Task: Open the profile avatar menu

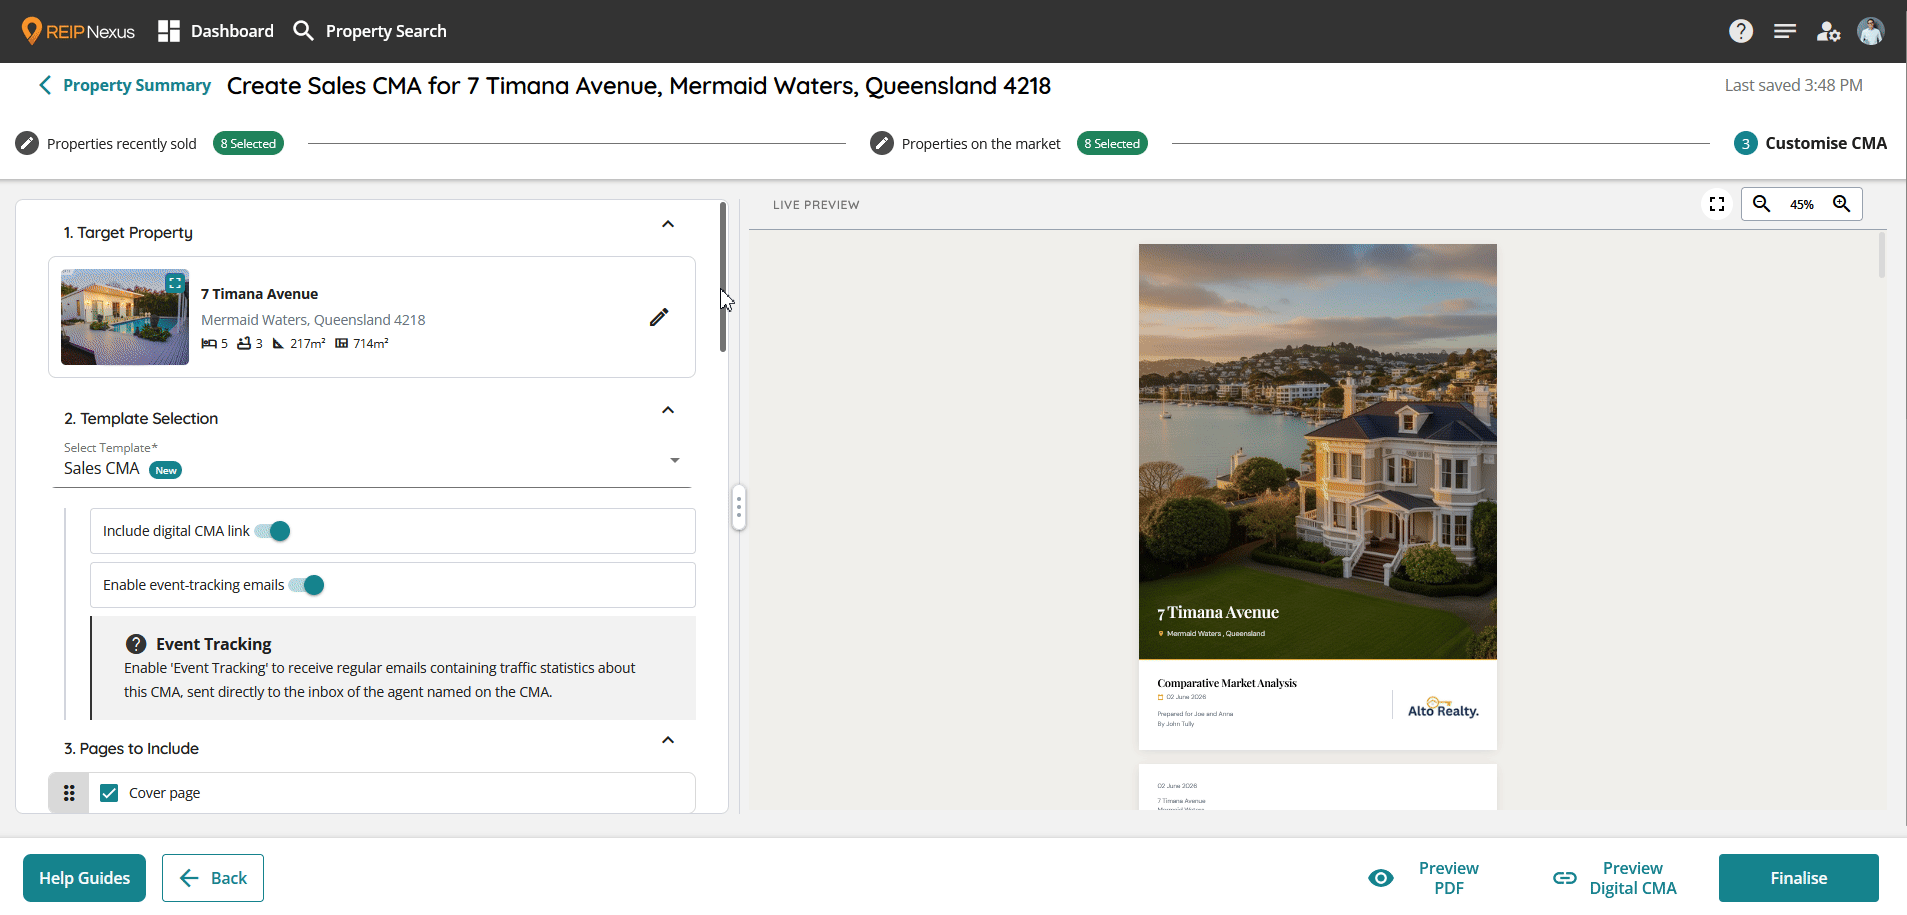Action: click(x=1871, y=31)
